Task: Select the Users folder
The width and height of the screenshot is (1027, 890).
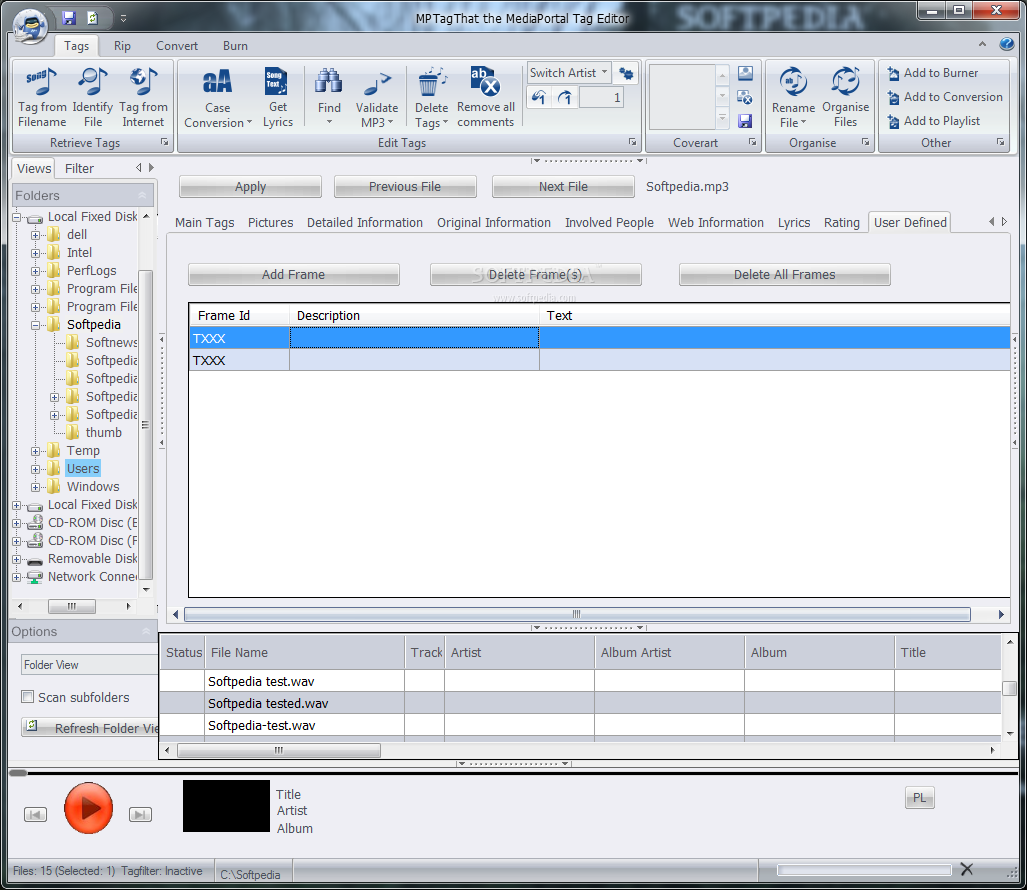Action: pyautogui.click(x=83, y=469)
